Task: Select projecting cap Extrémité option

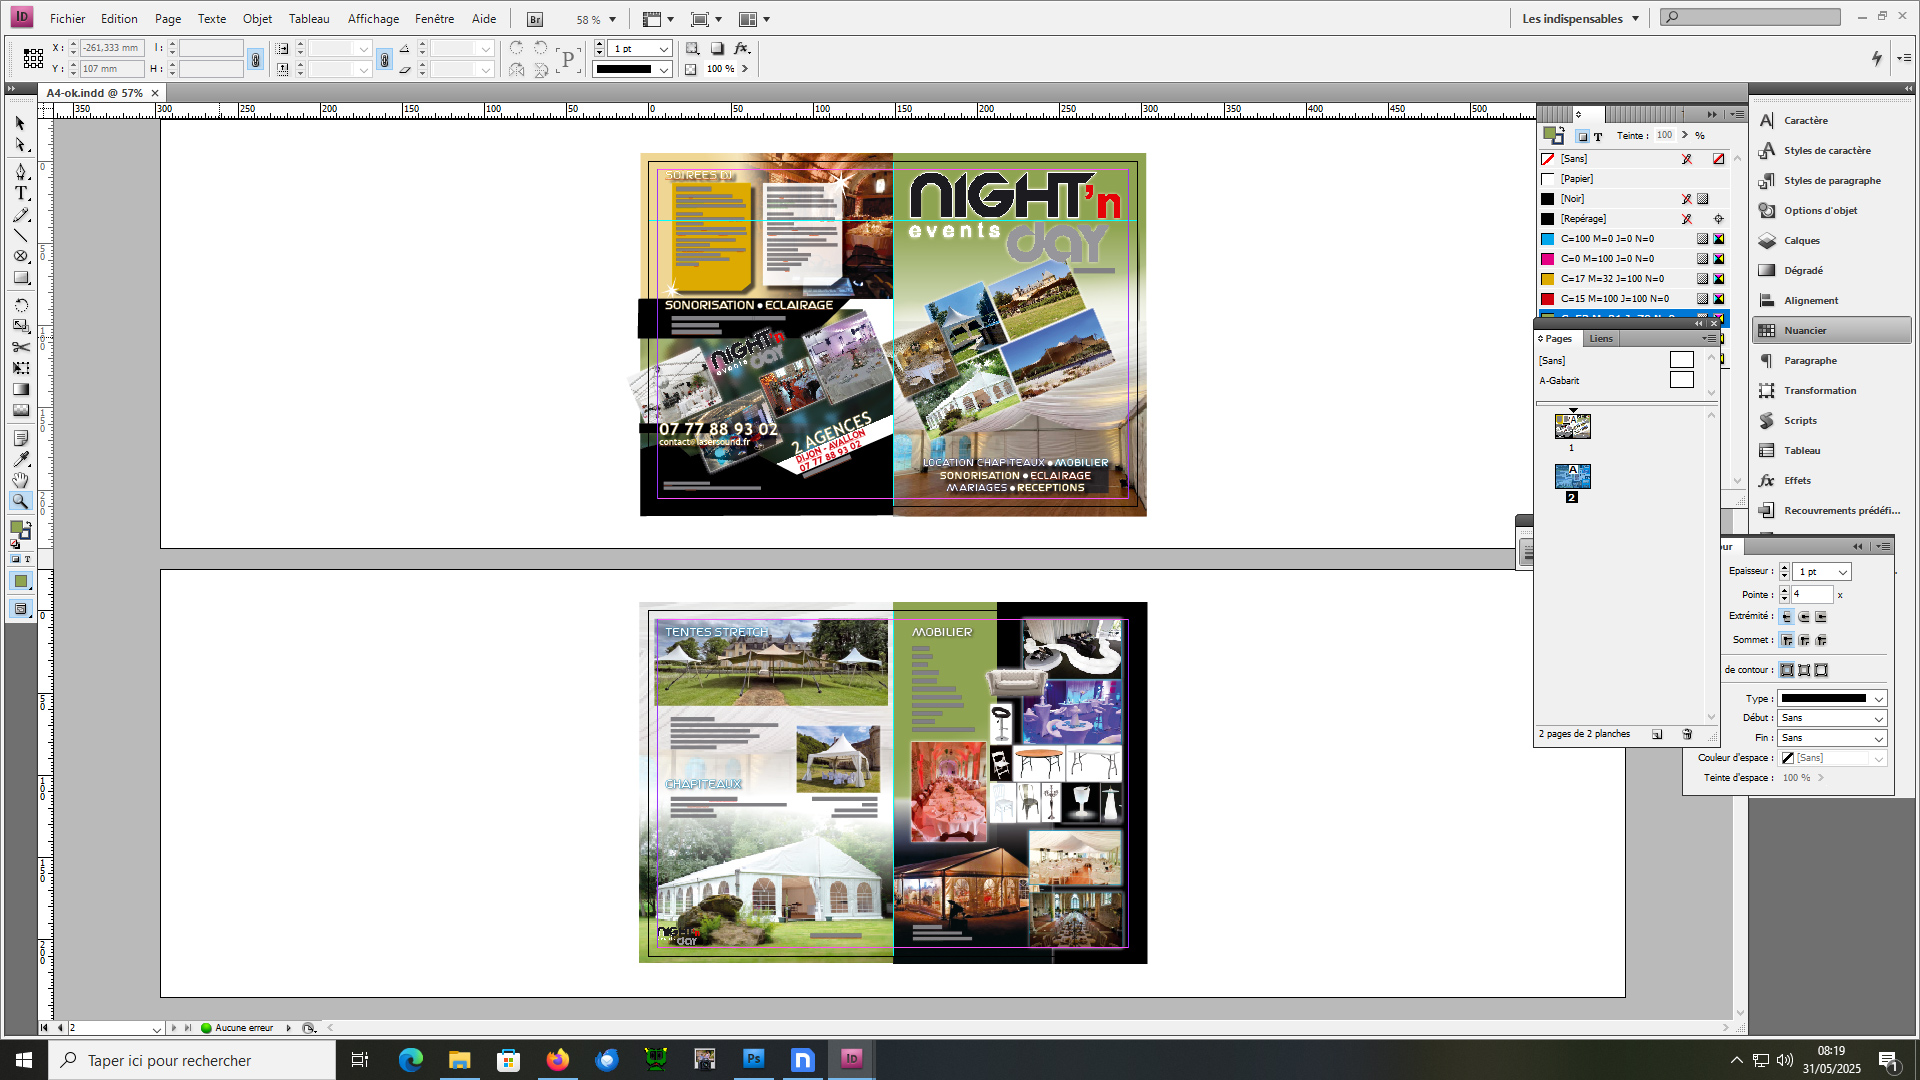Action: click(x=1821, y=617)
